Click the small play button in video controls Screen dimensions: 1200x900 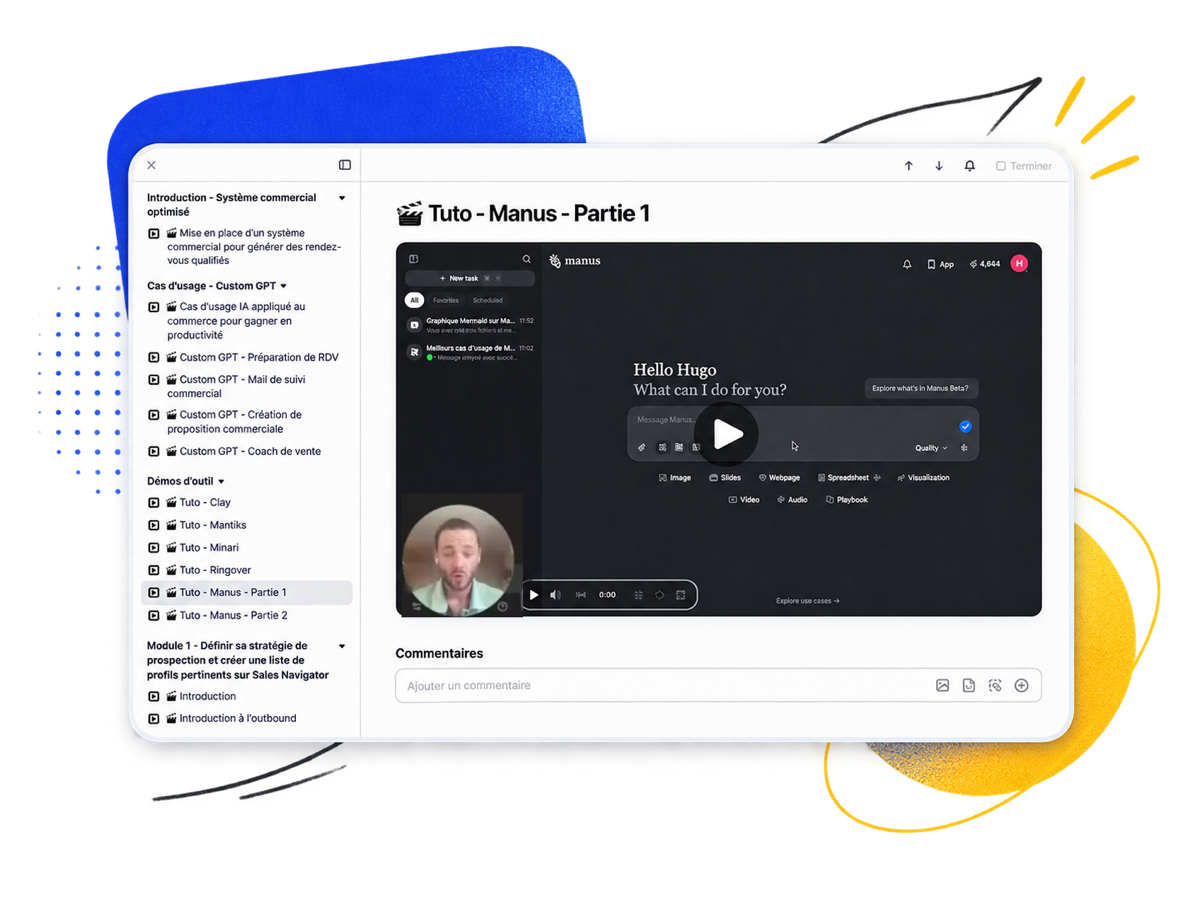[x=534, y=595]
